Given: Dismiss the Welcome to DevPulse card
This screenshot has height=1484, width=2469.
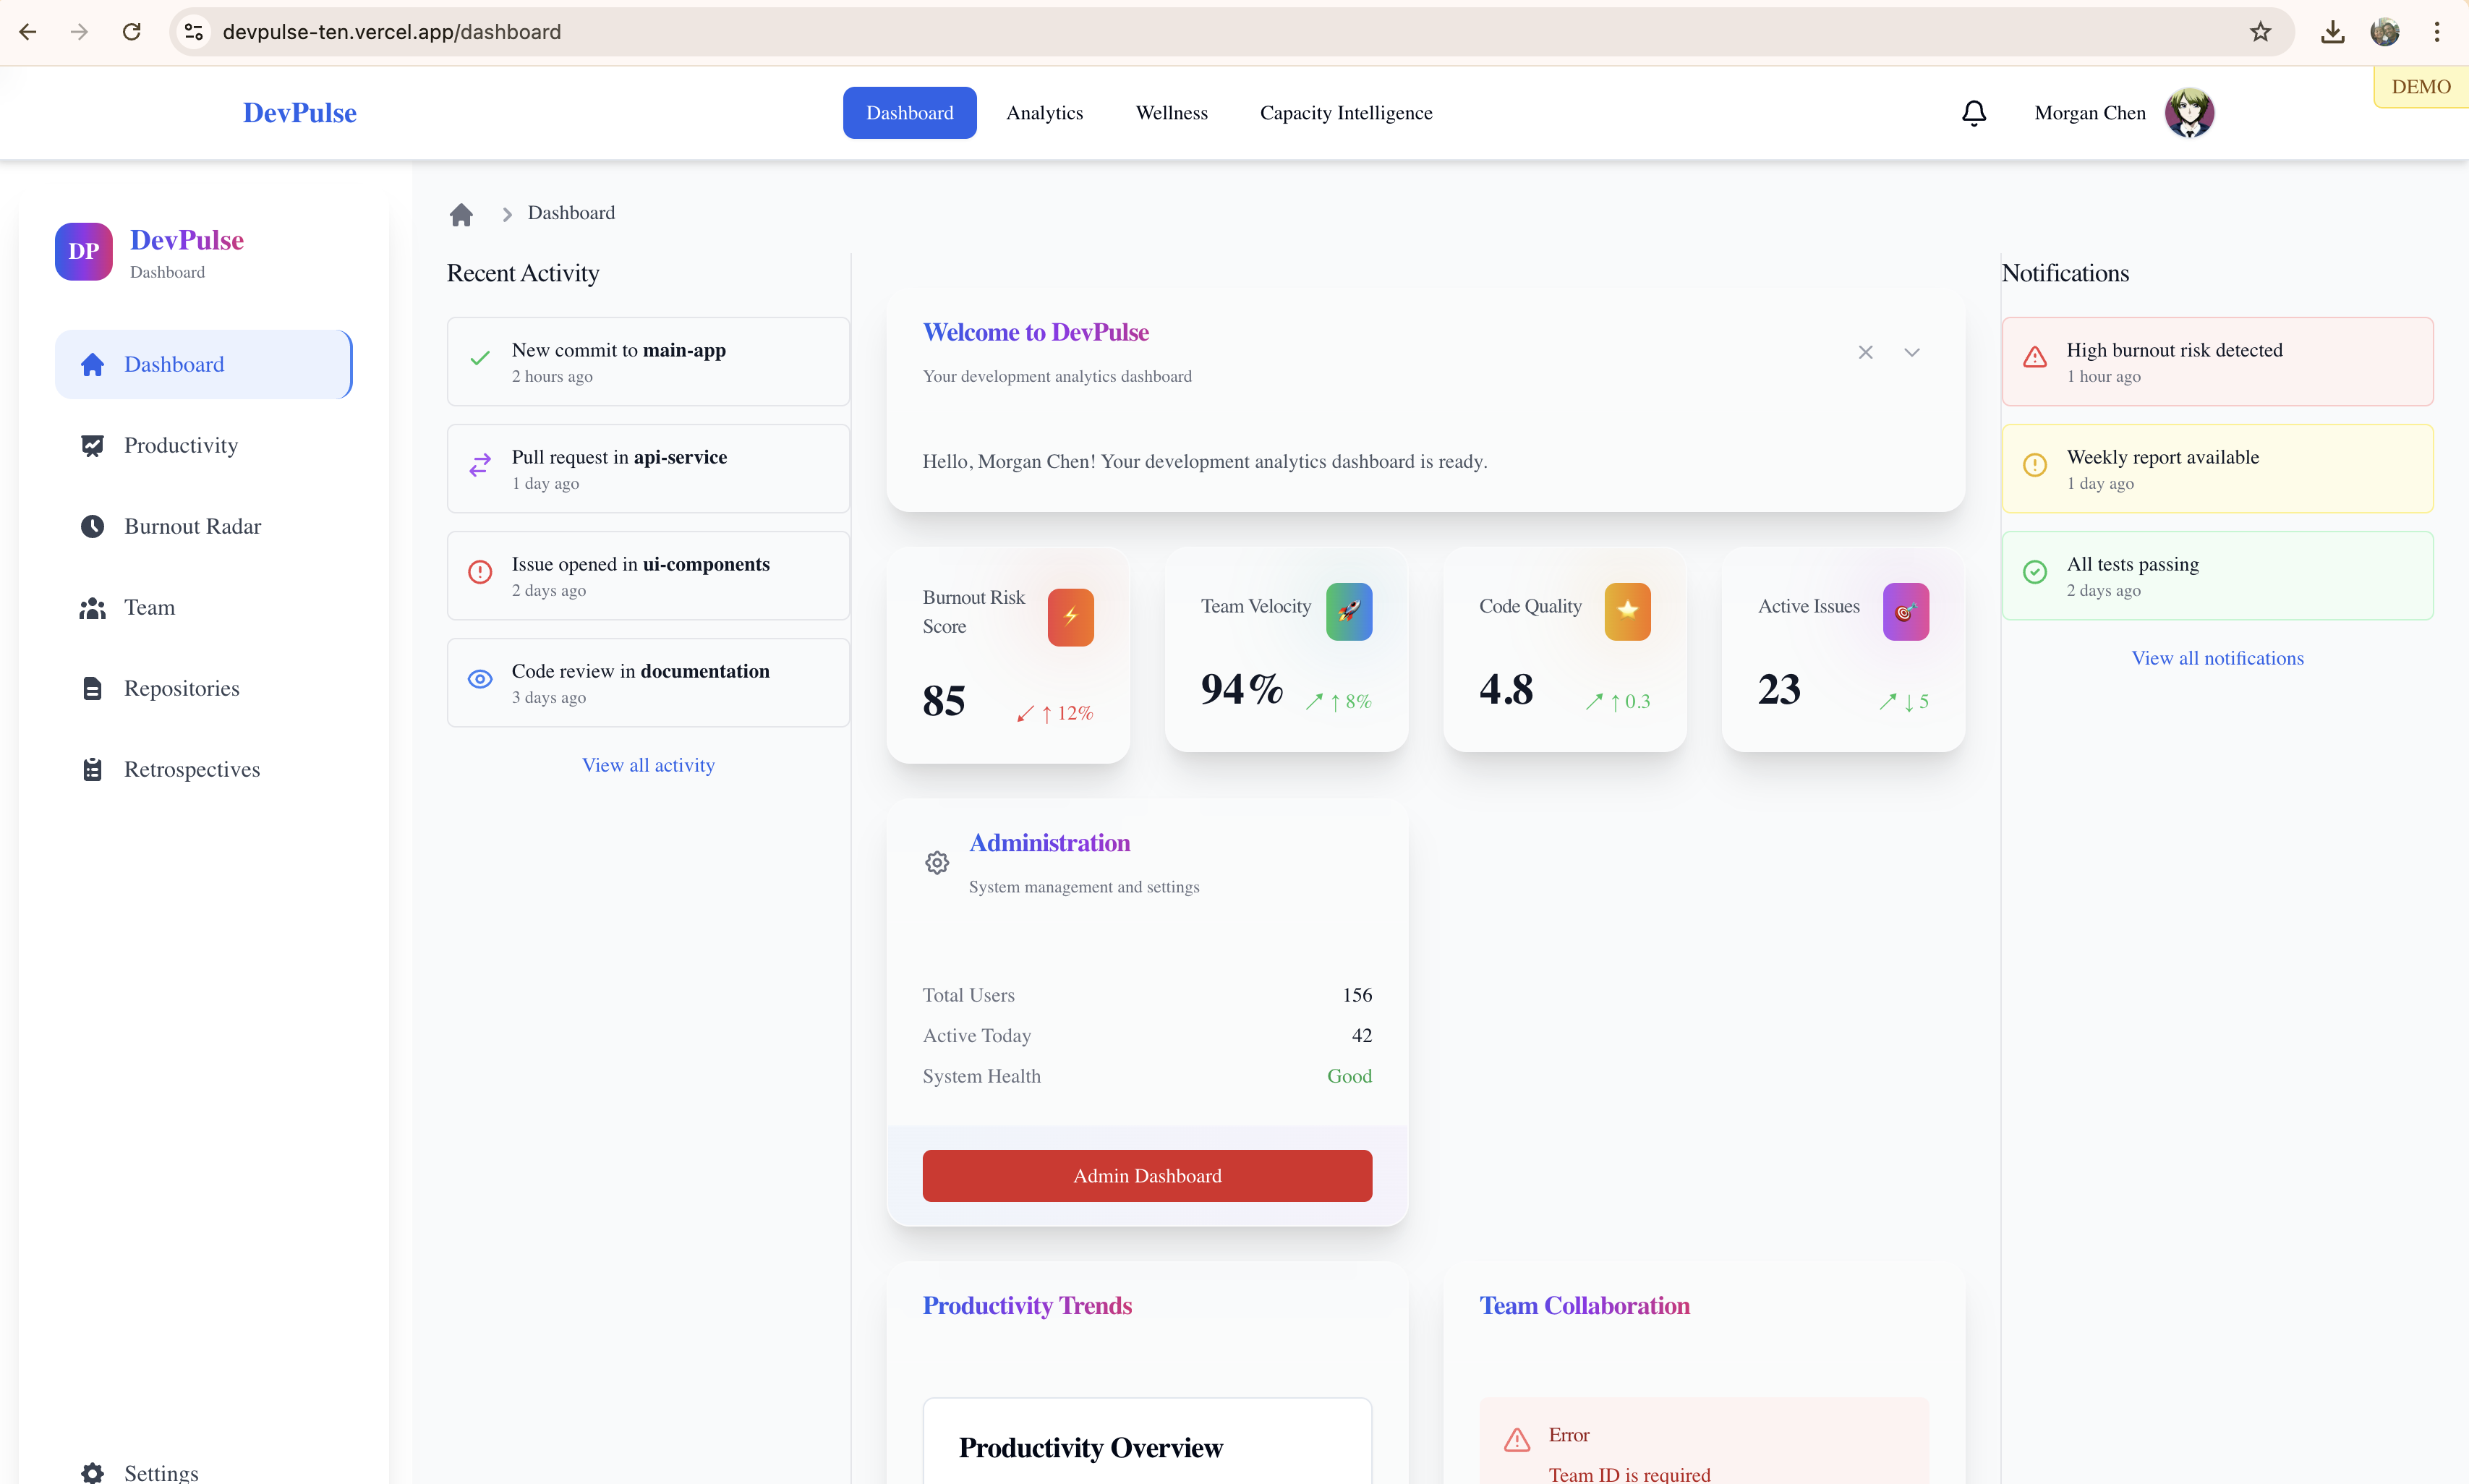Looking at the screenshot, I should [1865, 352].
